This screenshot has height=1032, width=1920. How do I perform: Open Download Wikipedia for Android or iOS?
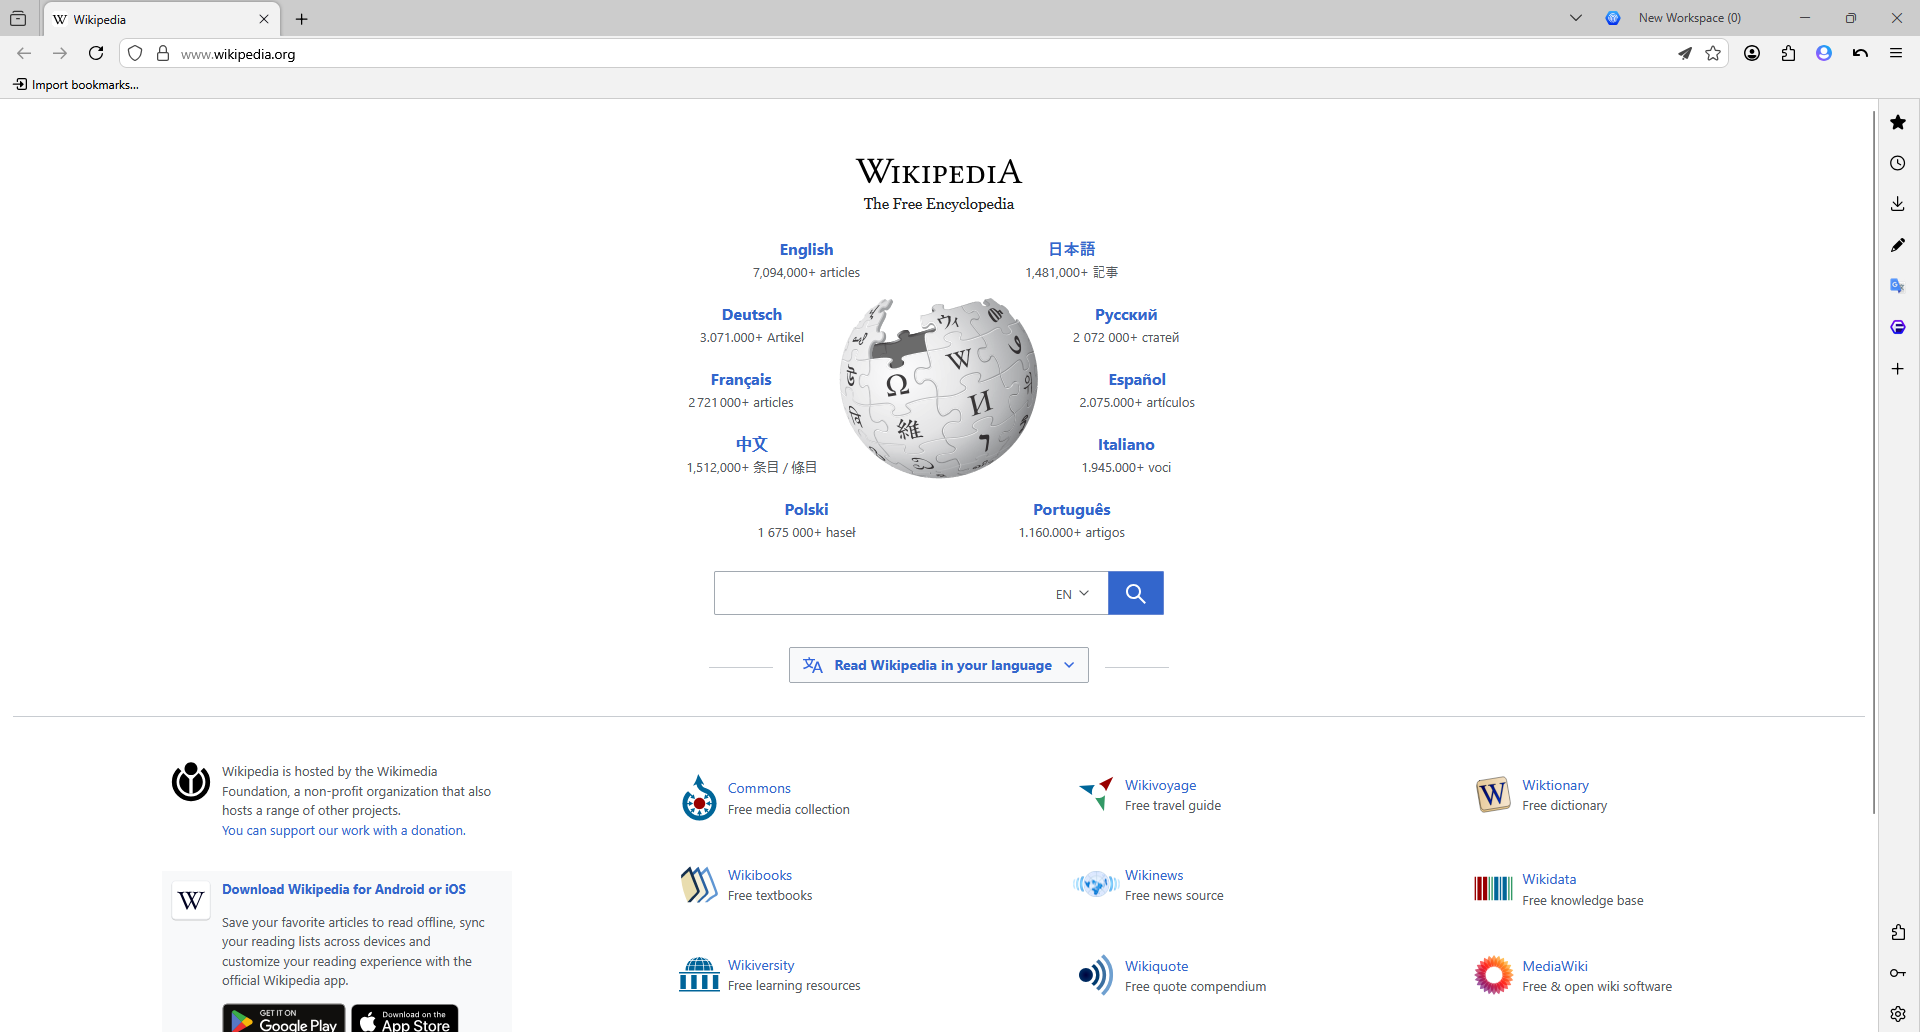pos(344,890)
